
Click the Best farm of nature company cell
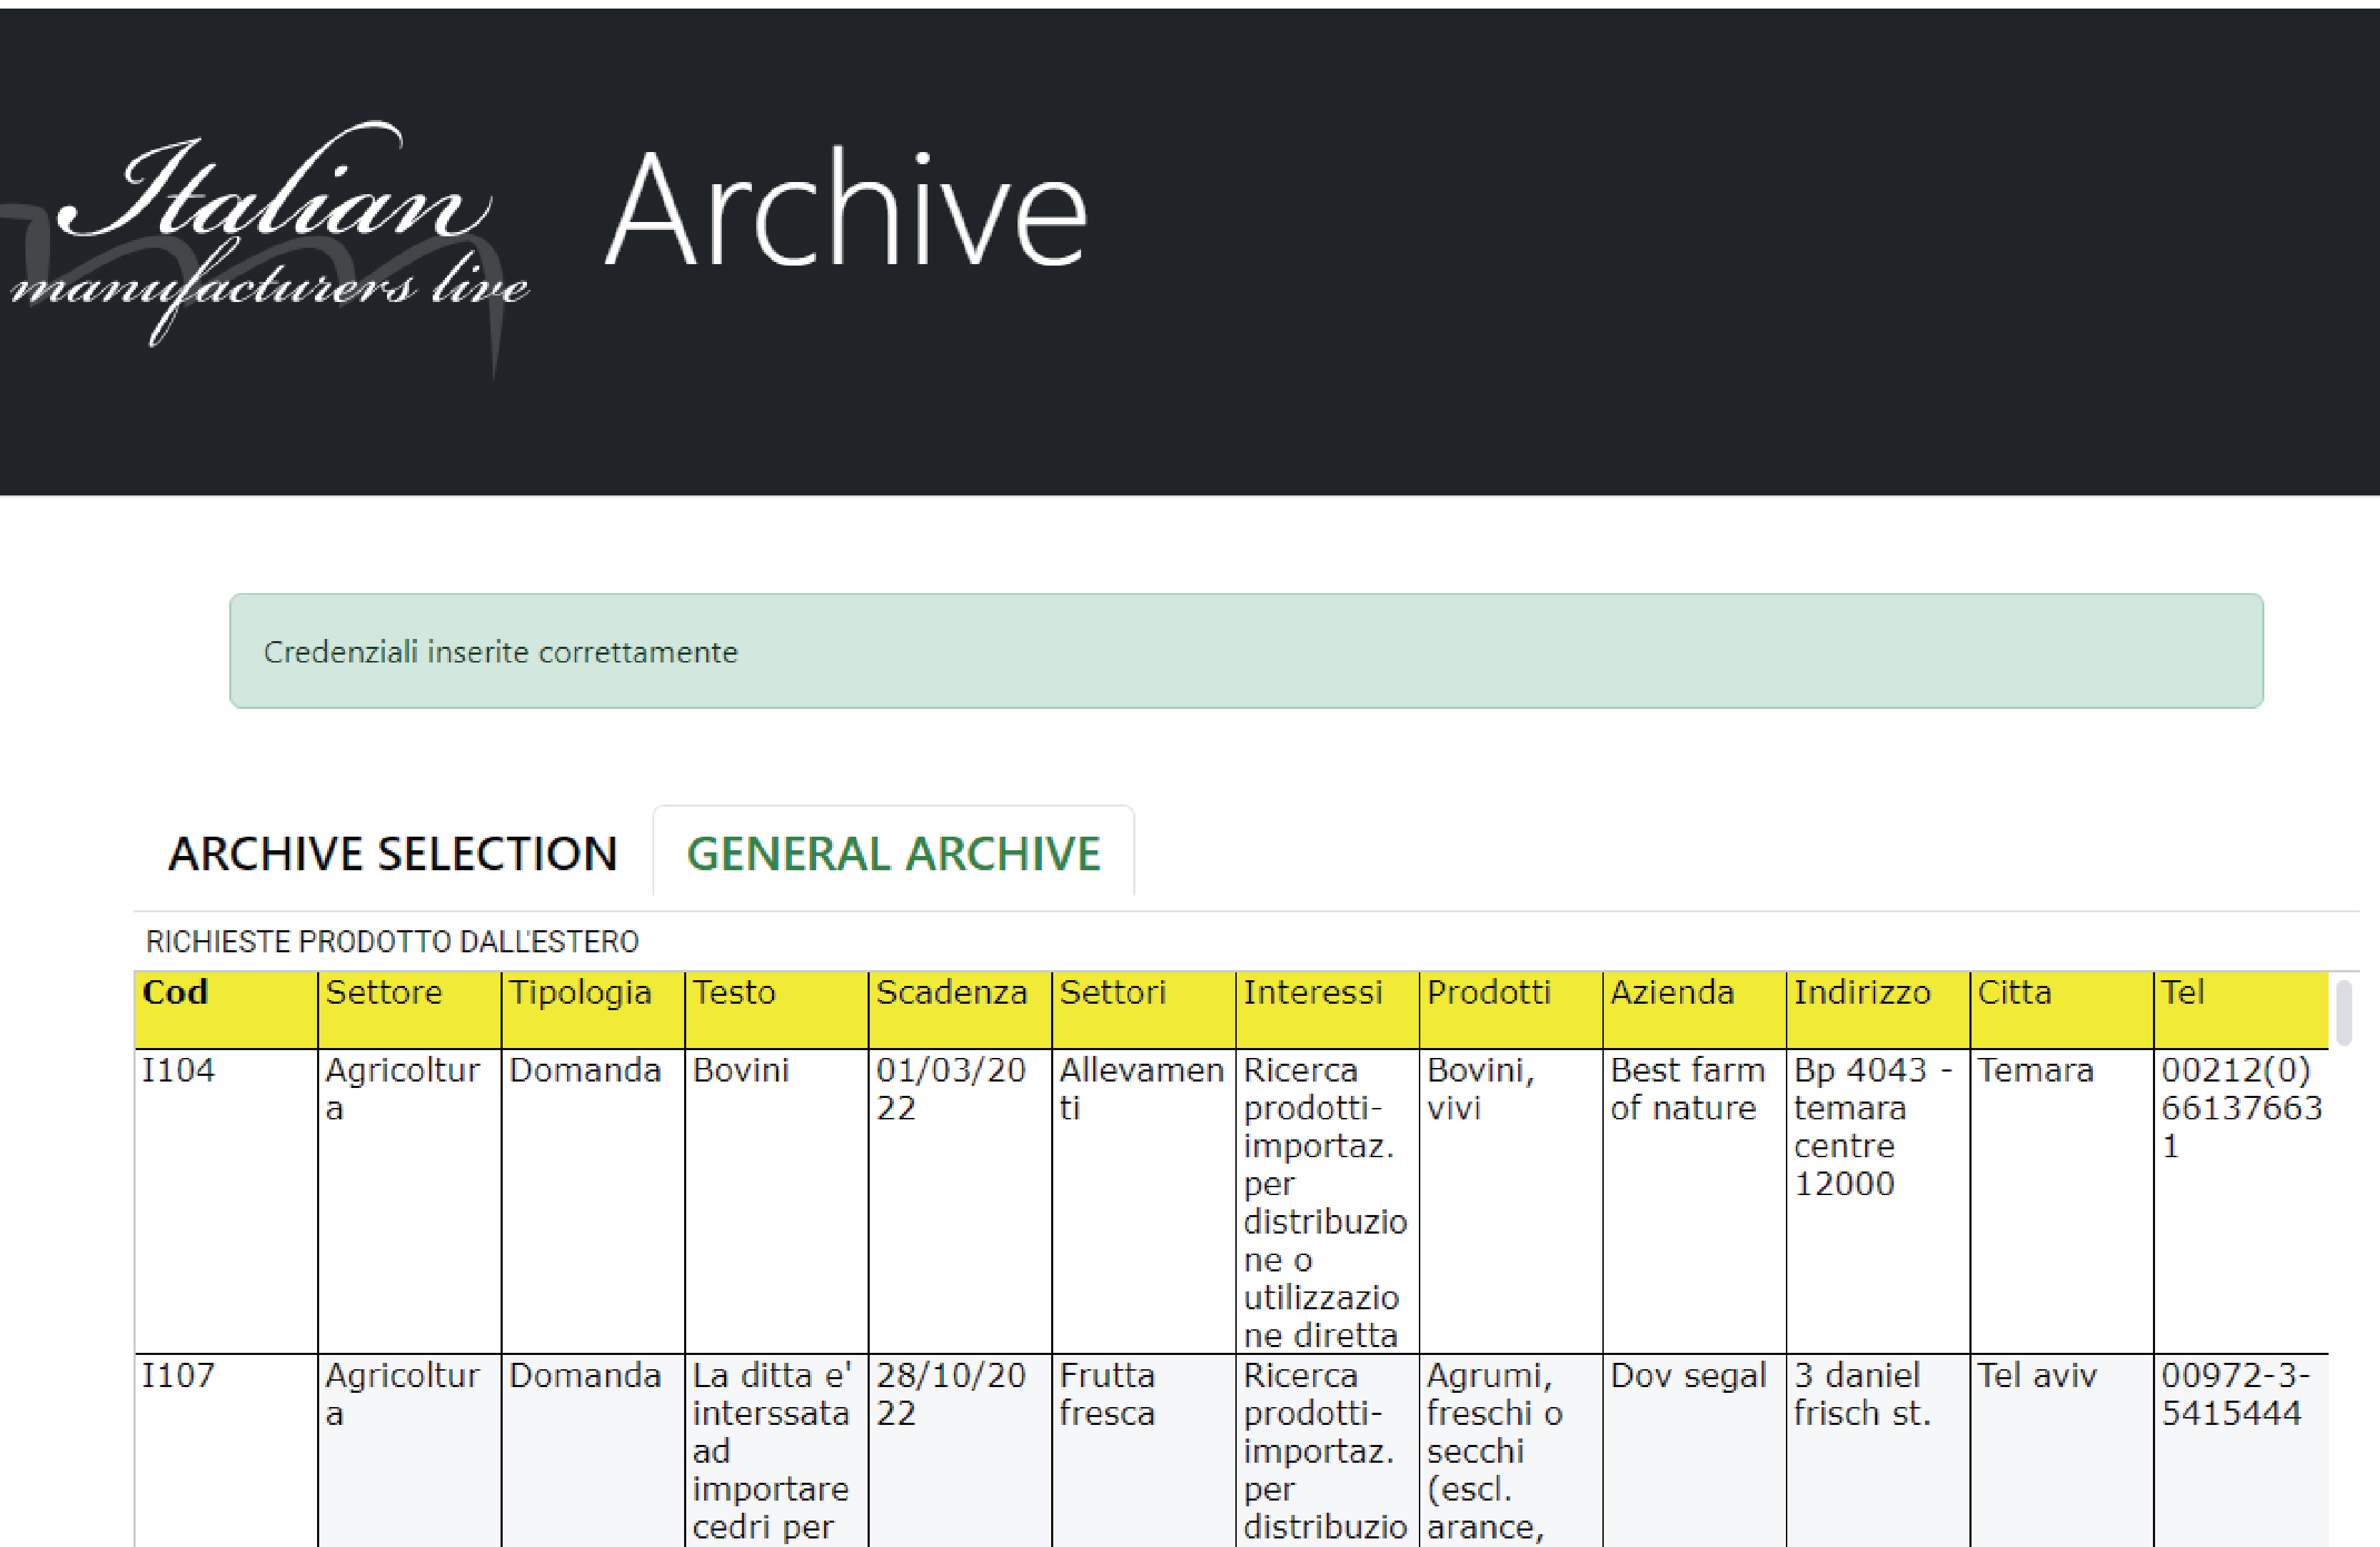1695,1202
